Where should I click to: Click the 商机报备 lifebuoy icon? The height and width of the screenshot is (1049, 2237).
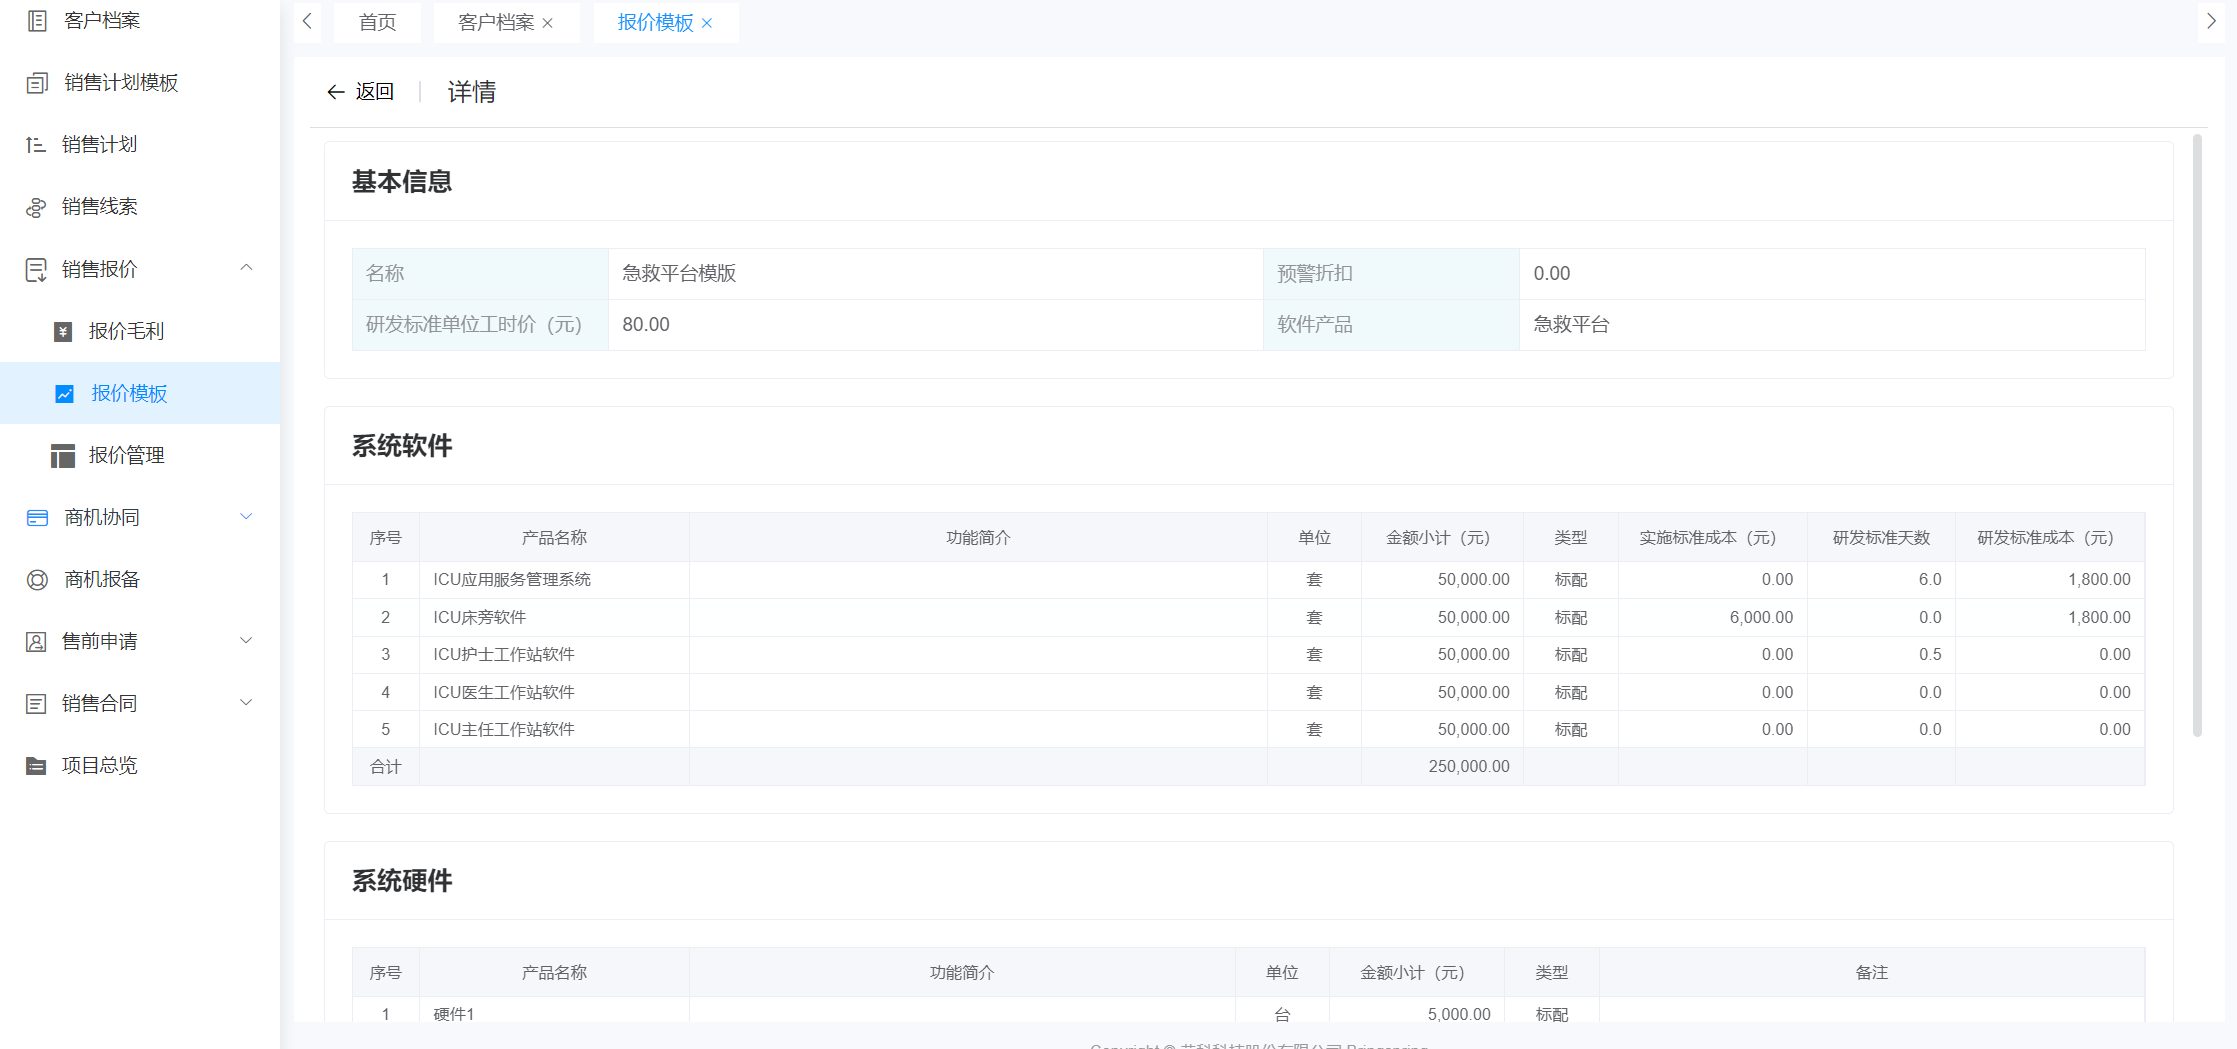coord(37,580)
